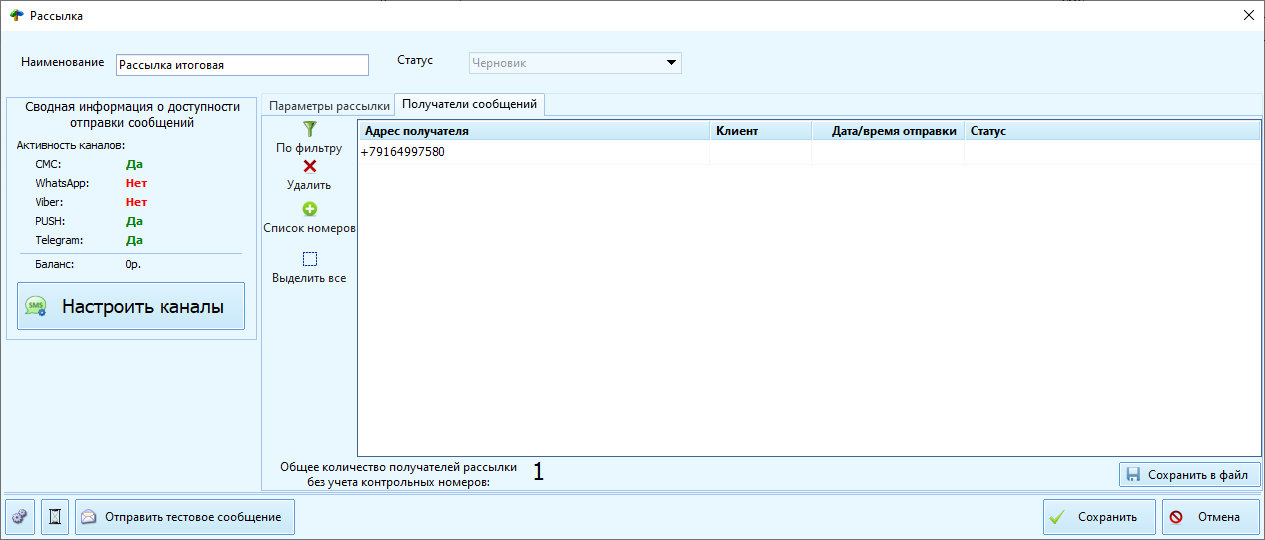1265x540 pixels.
Task: Click the Клиент column header
Action: pyautogui.click(x=761, y=131)
